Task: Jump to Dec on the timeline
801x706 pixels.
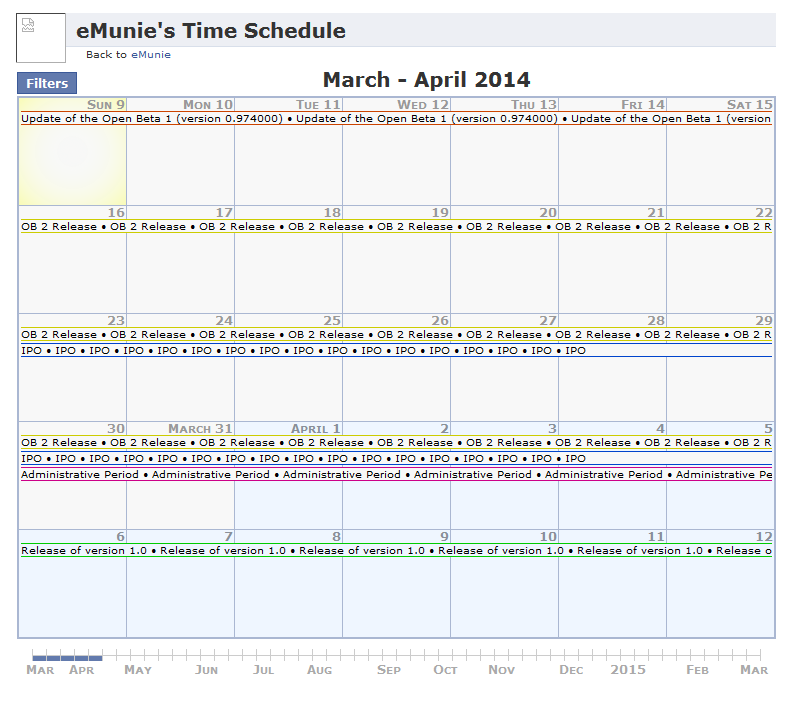Action: pos(571,669)
